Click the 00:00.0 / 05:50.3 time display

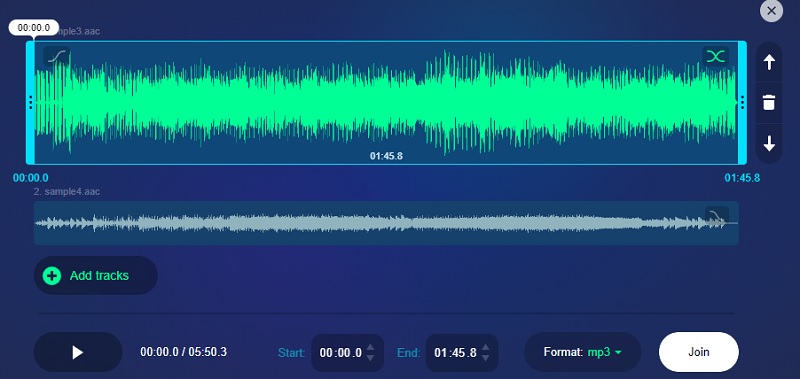[x=184, y=352]
